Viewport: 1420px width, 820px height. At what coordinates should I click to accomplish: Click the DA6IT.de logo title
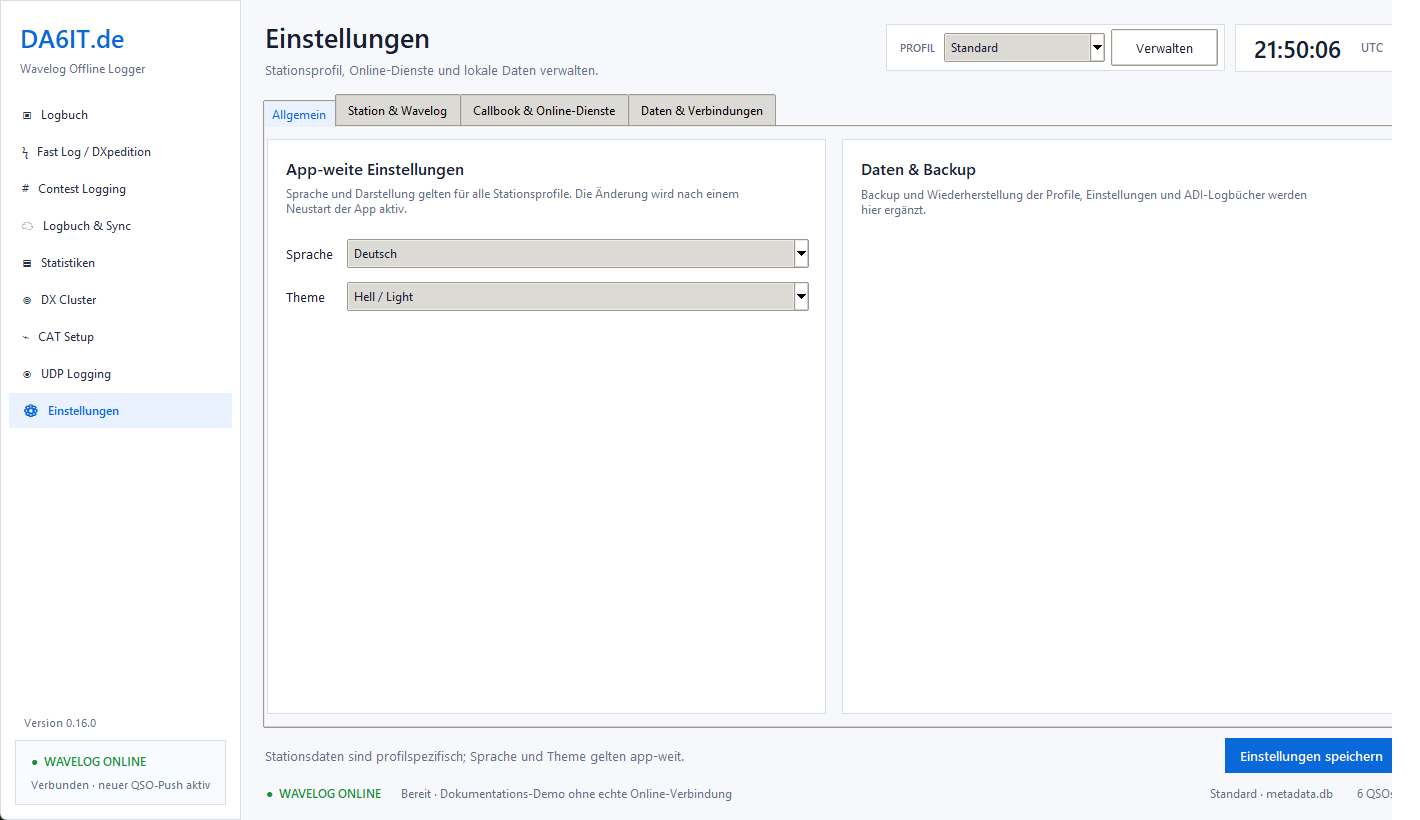point(72,39)
